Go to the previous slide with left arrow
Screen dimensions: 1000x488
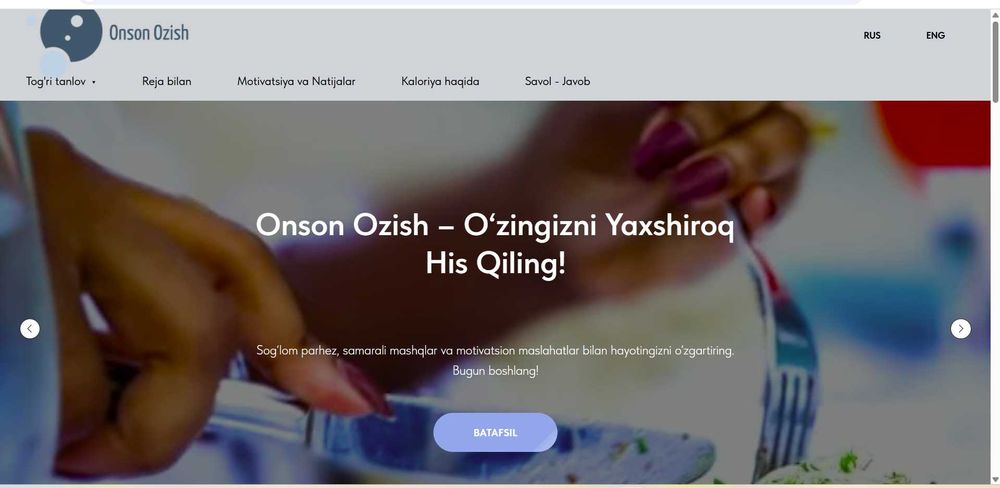[x=30, y=329]
